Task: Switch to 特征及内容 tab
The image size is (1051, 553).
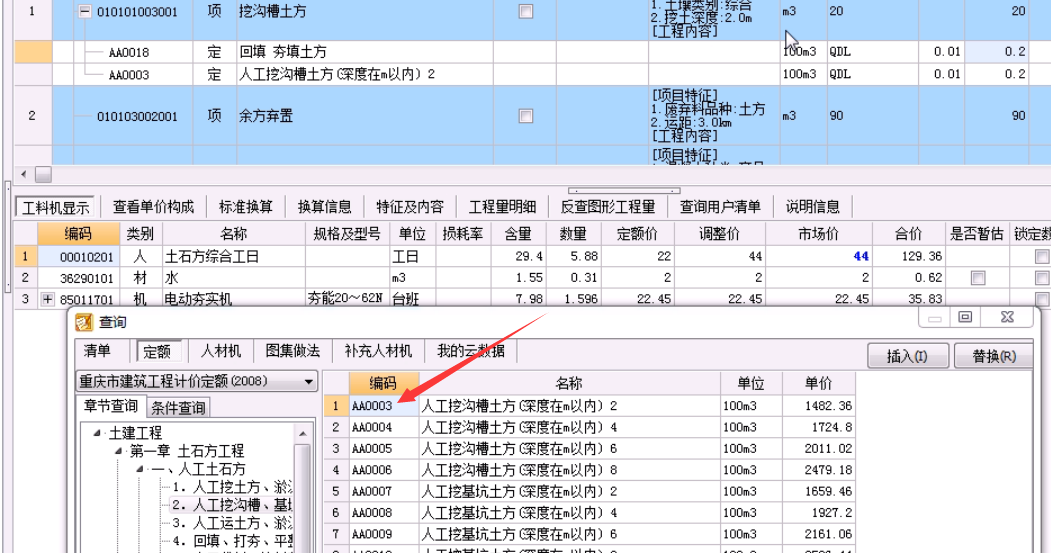Action: pyautogui.click(x=410, y=207)
